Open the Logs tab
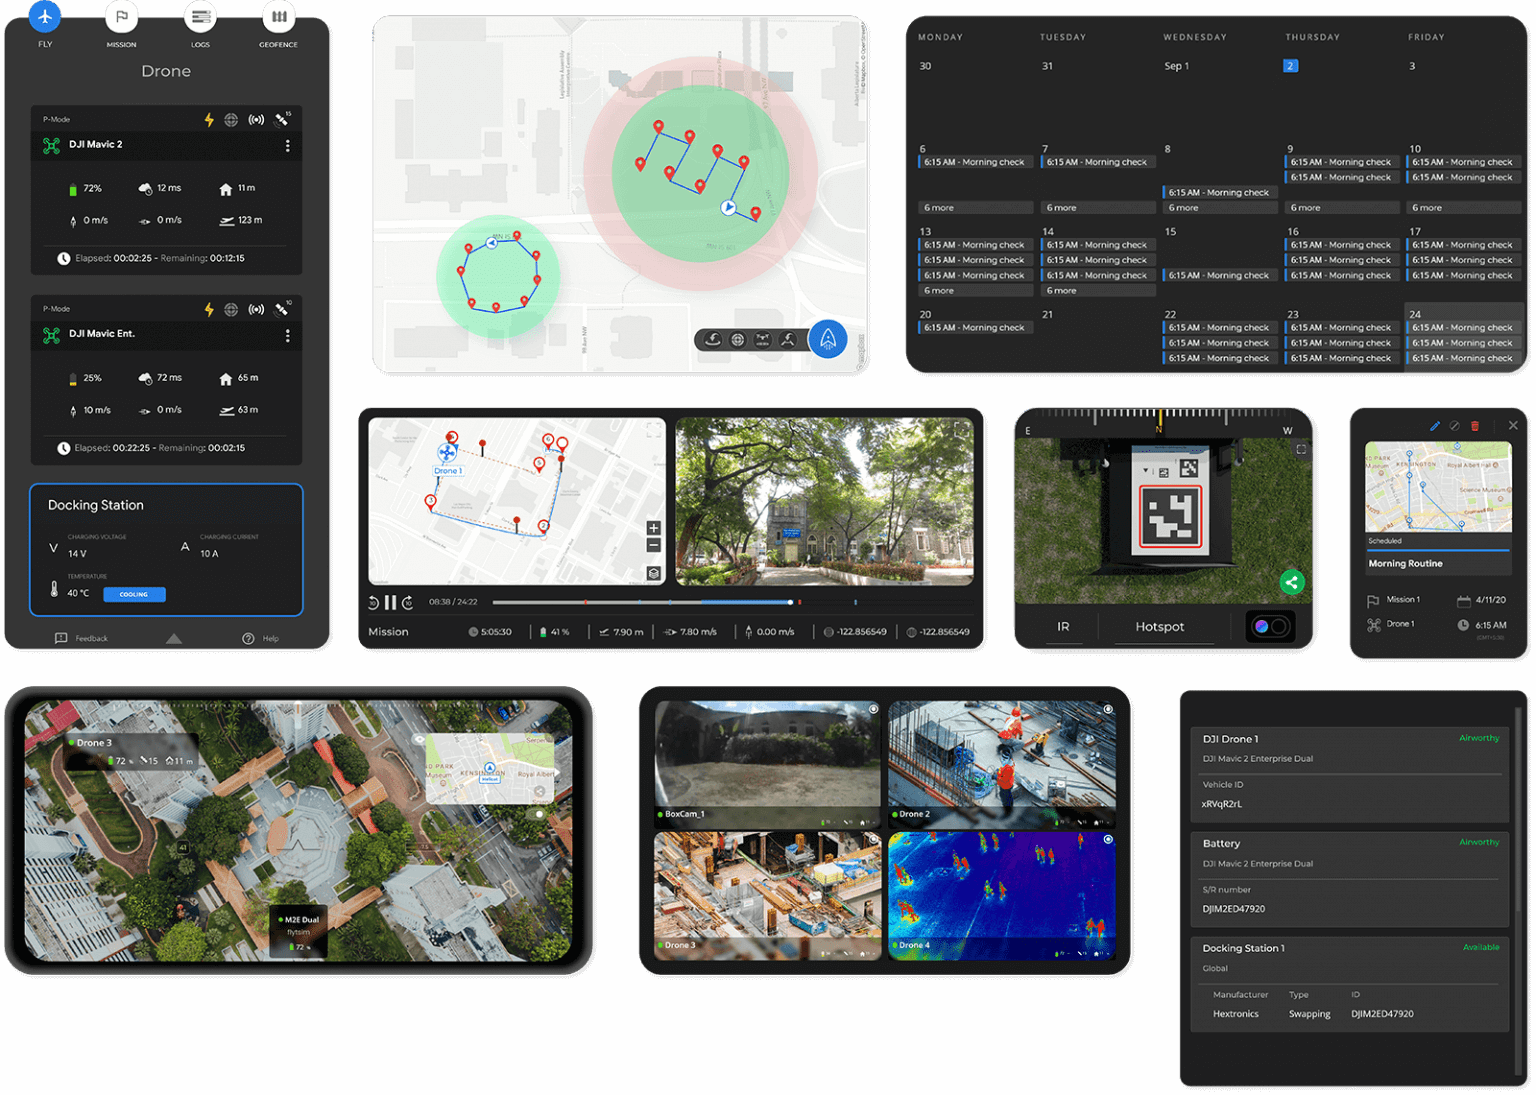Screen dimensions: 1536x1095 click(x=201, y=17)
